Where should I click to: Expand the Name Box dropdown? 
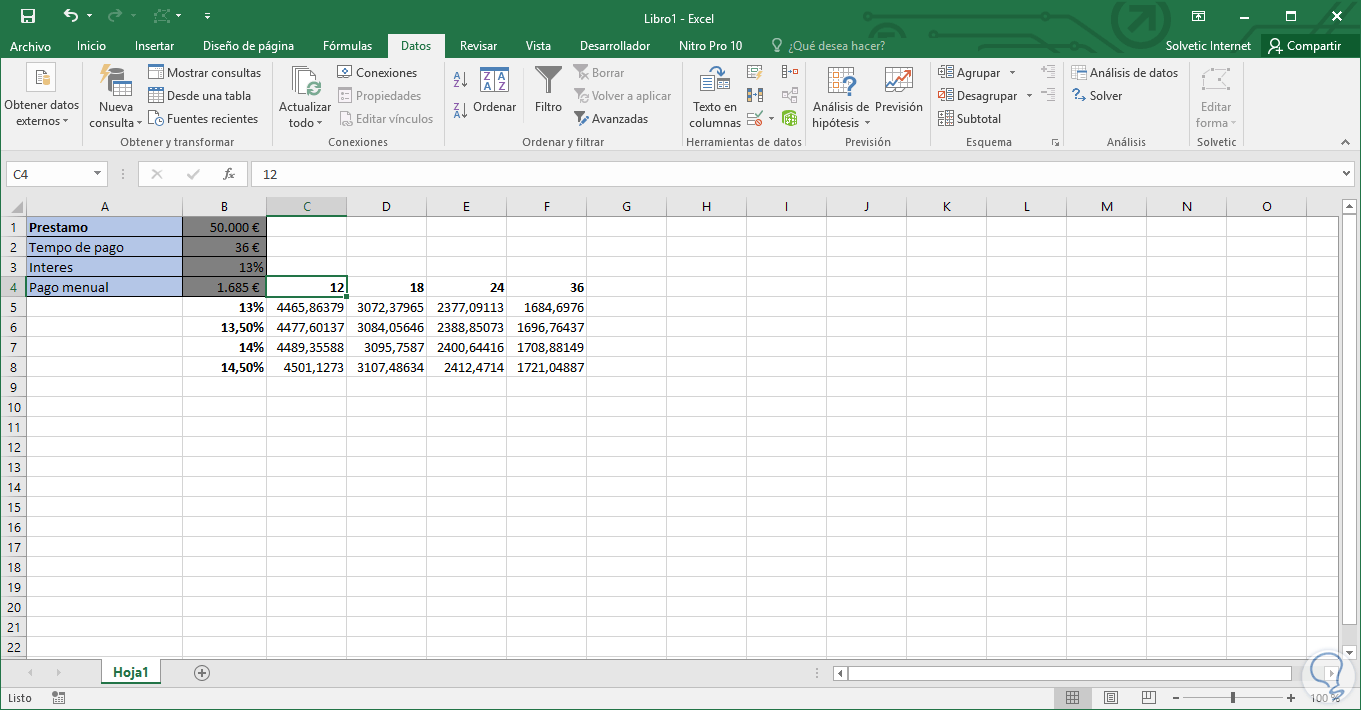tap(98, 174)
